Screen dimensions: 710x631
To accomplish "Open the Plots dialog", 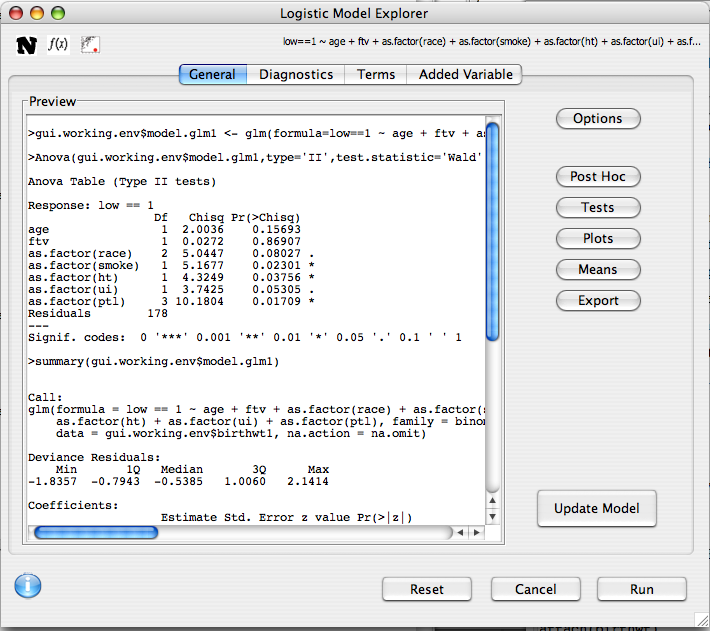I will [x=598, y=239].
